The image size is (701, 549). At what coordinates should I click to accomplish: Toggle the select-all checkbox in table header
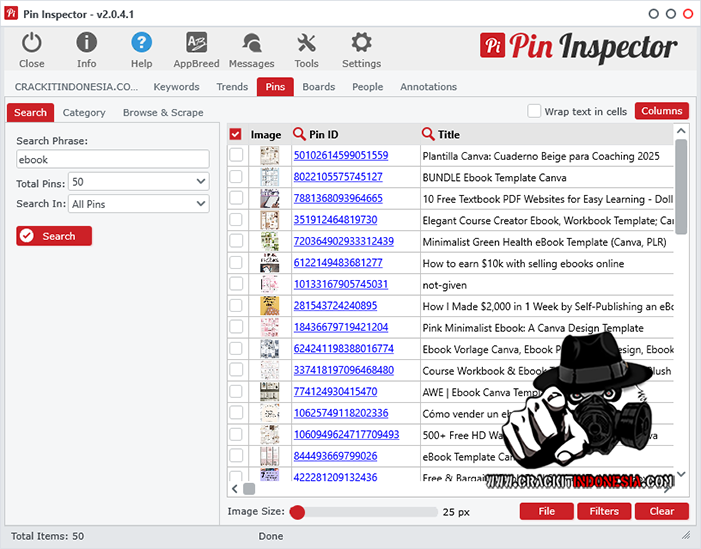coord(236,134)
